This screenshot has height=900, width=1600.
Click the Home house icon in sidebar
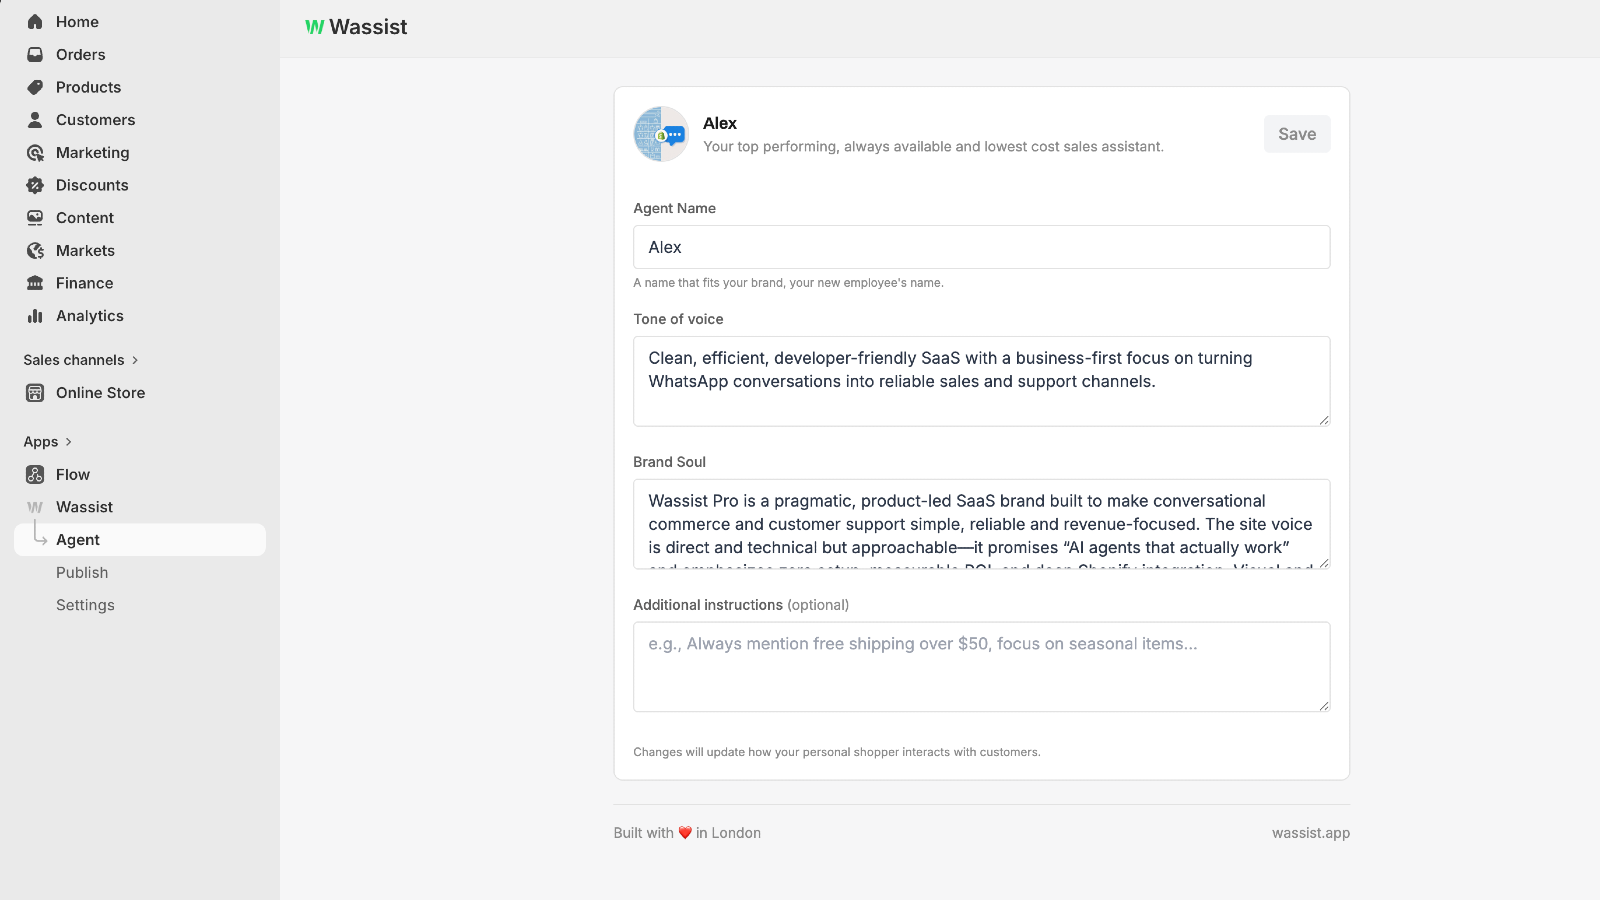click(35, 22)
